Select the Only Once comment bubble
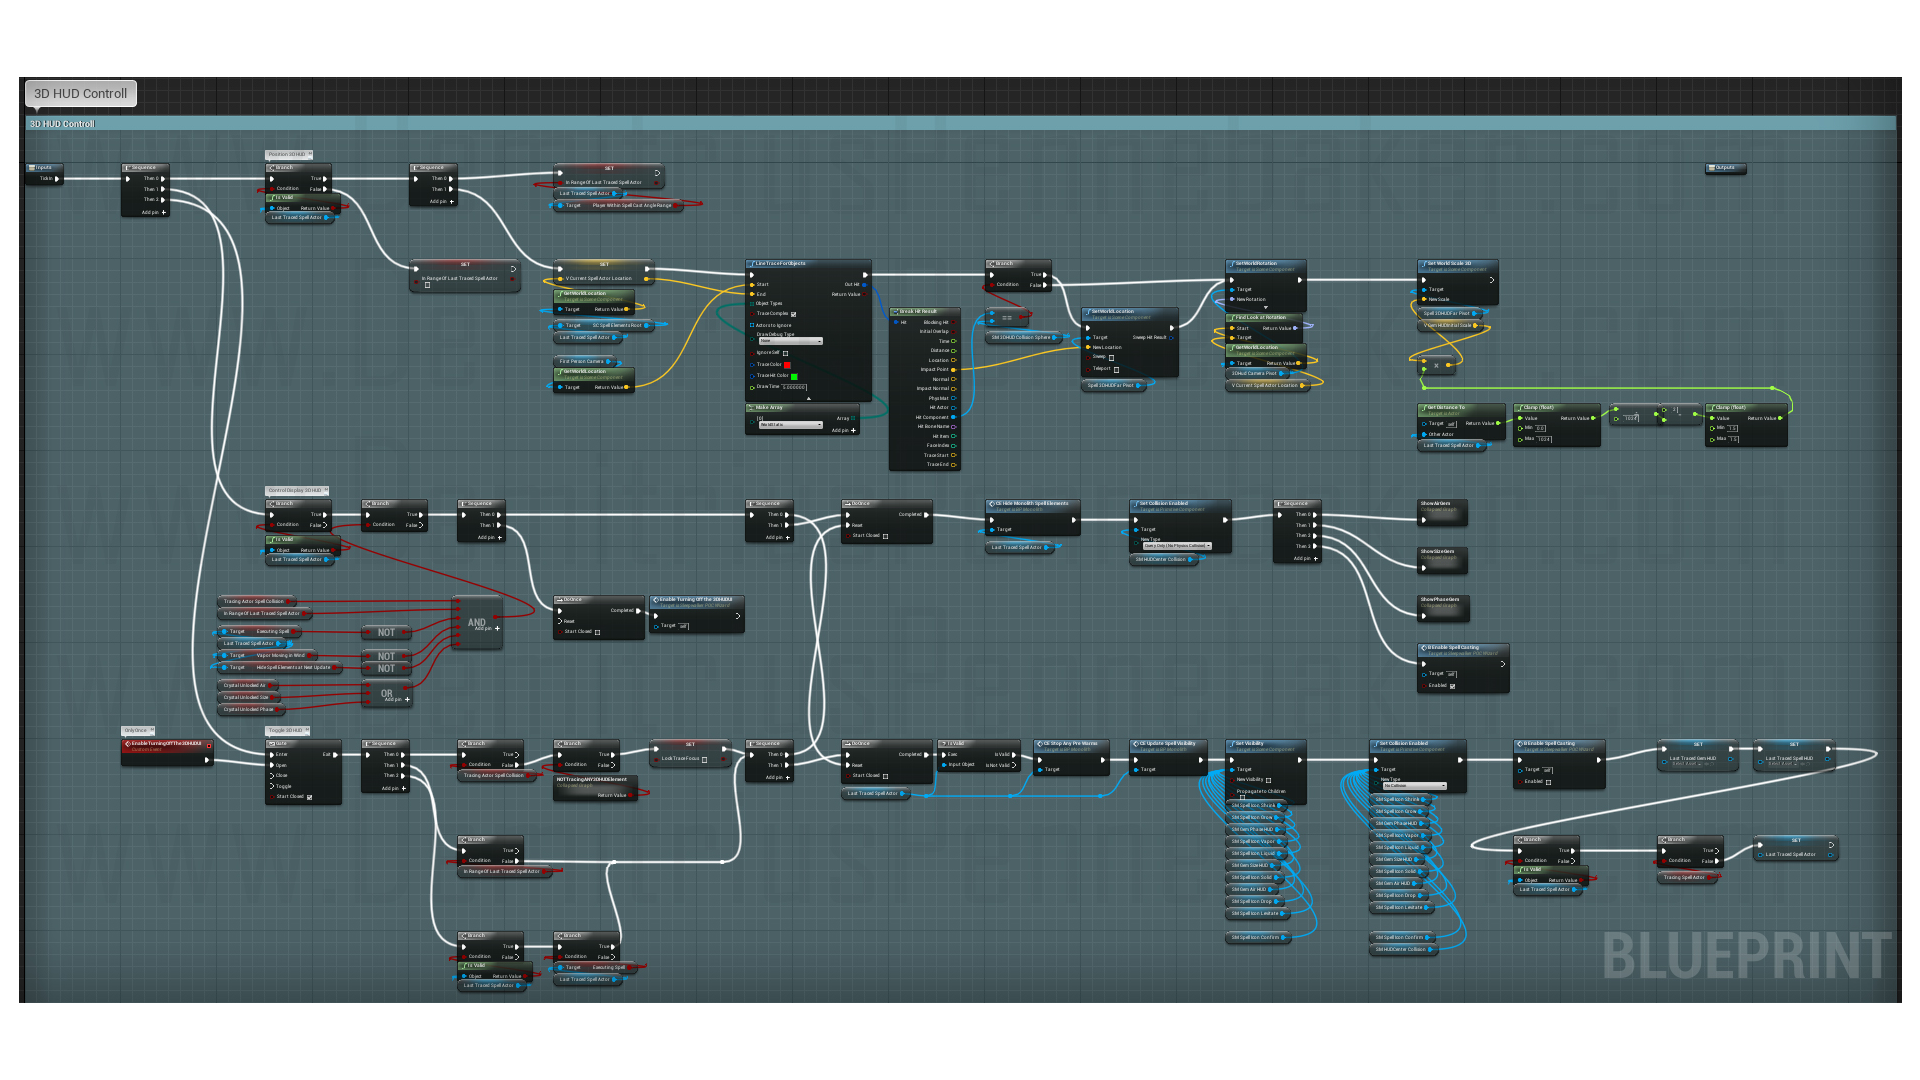1920x1080 pixels. 138,731
